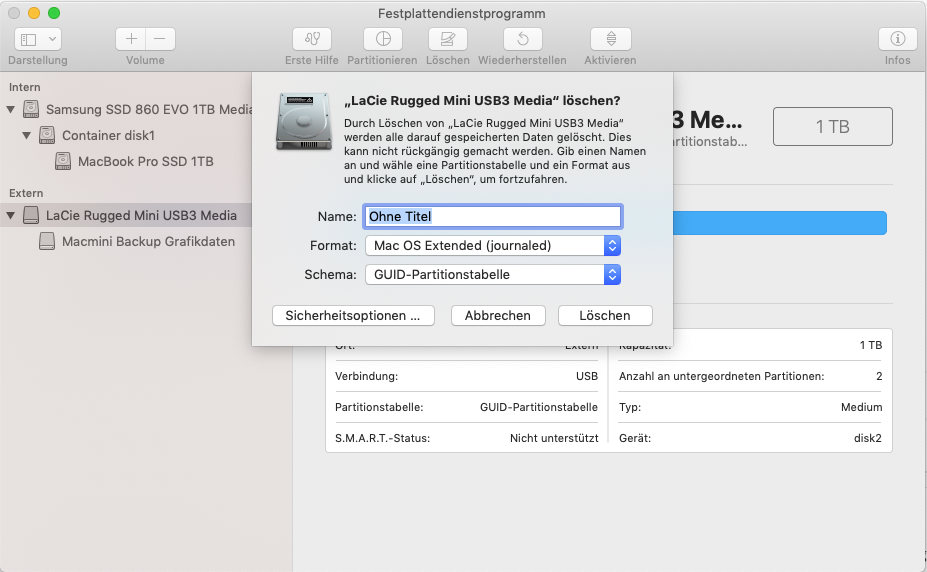Click the yellow minimize window button
927x572 pixels.
(x=34, y=13)
